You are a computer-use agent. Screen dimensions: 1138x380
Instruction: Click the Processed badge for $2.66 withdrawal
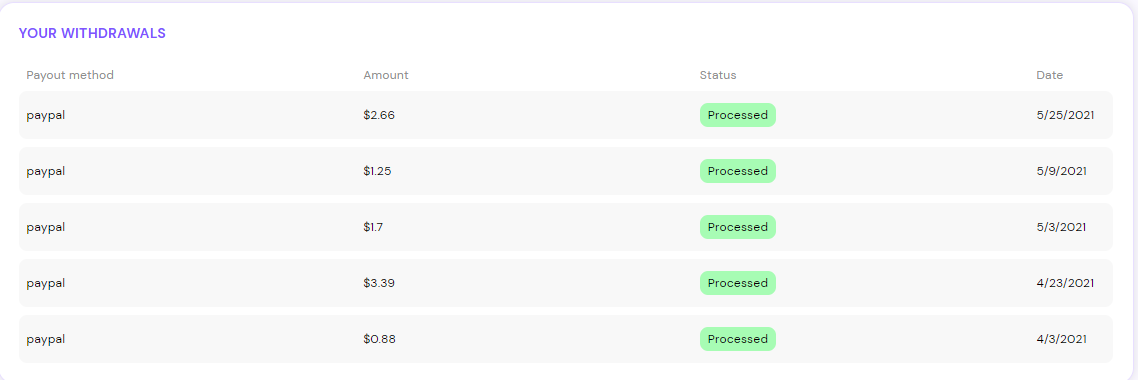737,115
